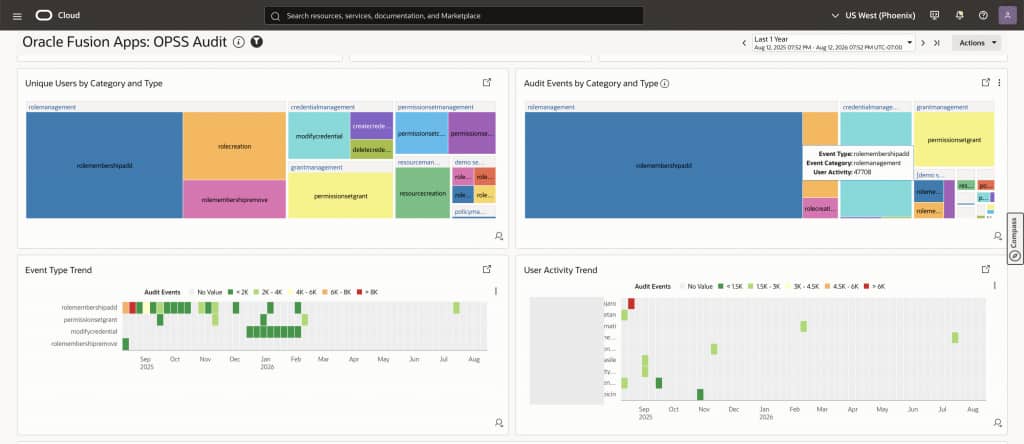Click grantmanagement header in Unique Users treemap

coord(316,167)
